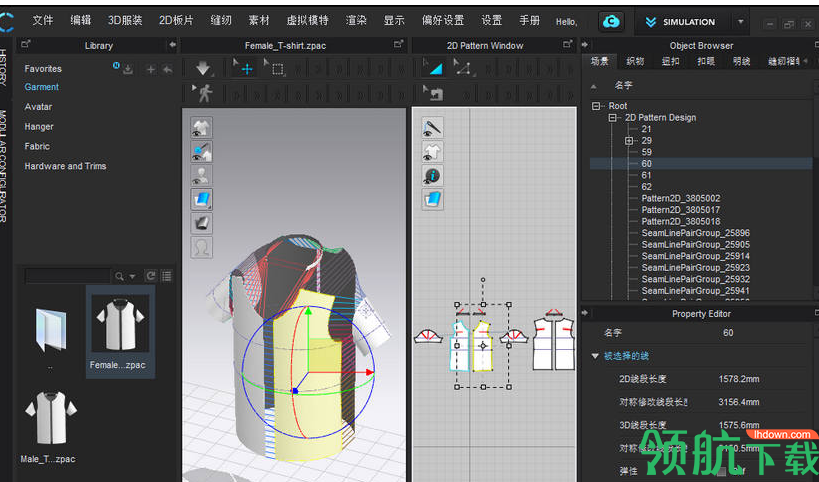
Task: Select Pattern2D_3805017 in the tree
Action: (681, 210)
